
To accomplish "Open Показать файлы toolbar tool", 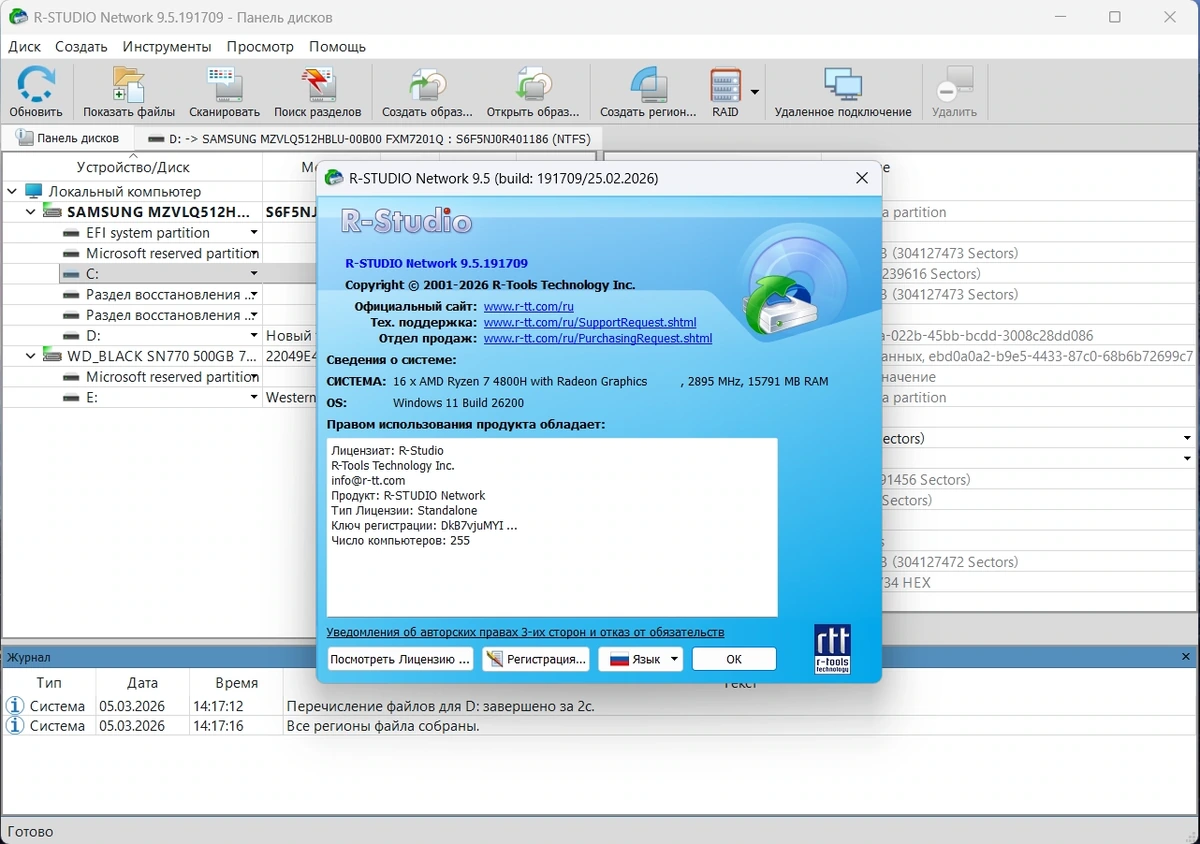I will 129,93.
